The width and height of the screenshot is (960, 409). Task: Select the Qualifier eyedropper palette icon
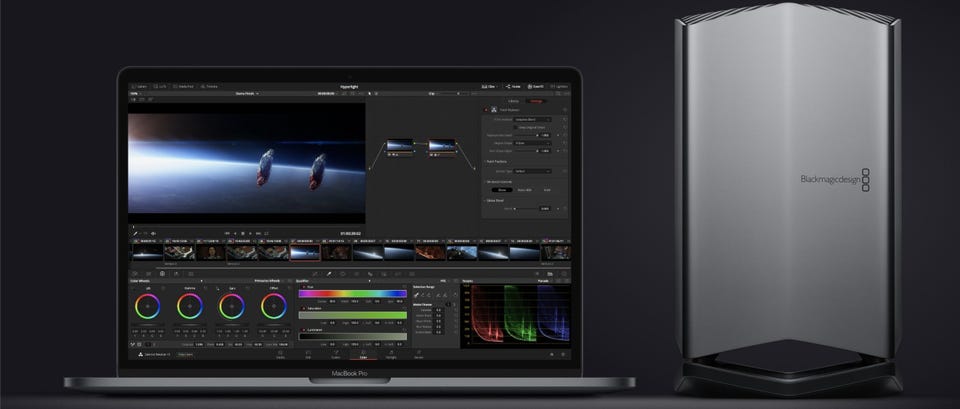click(329, 274)
